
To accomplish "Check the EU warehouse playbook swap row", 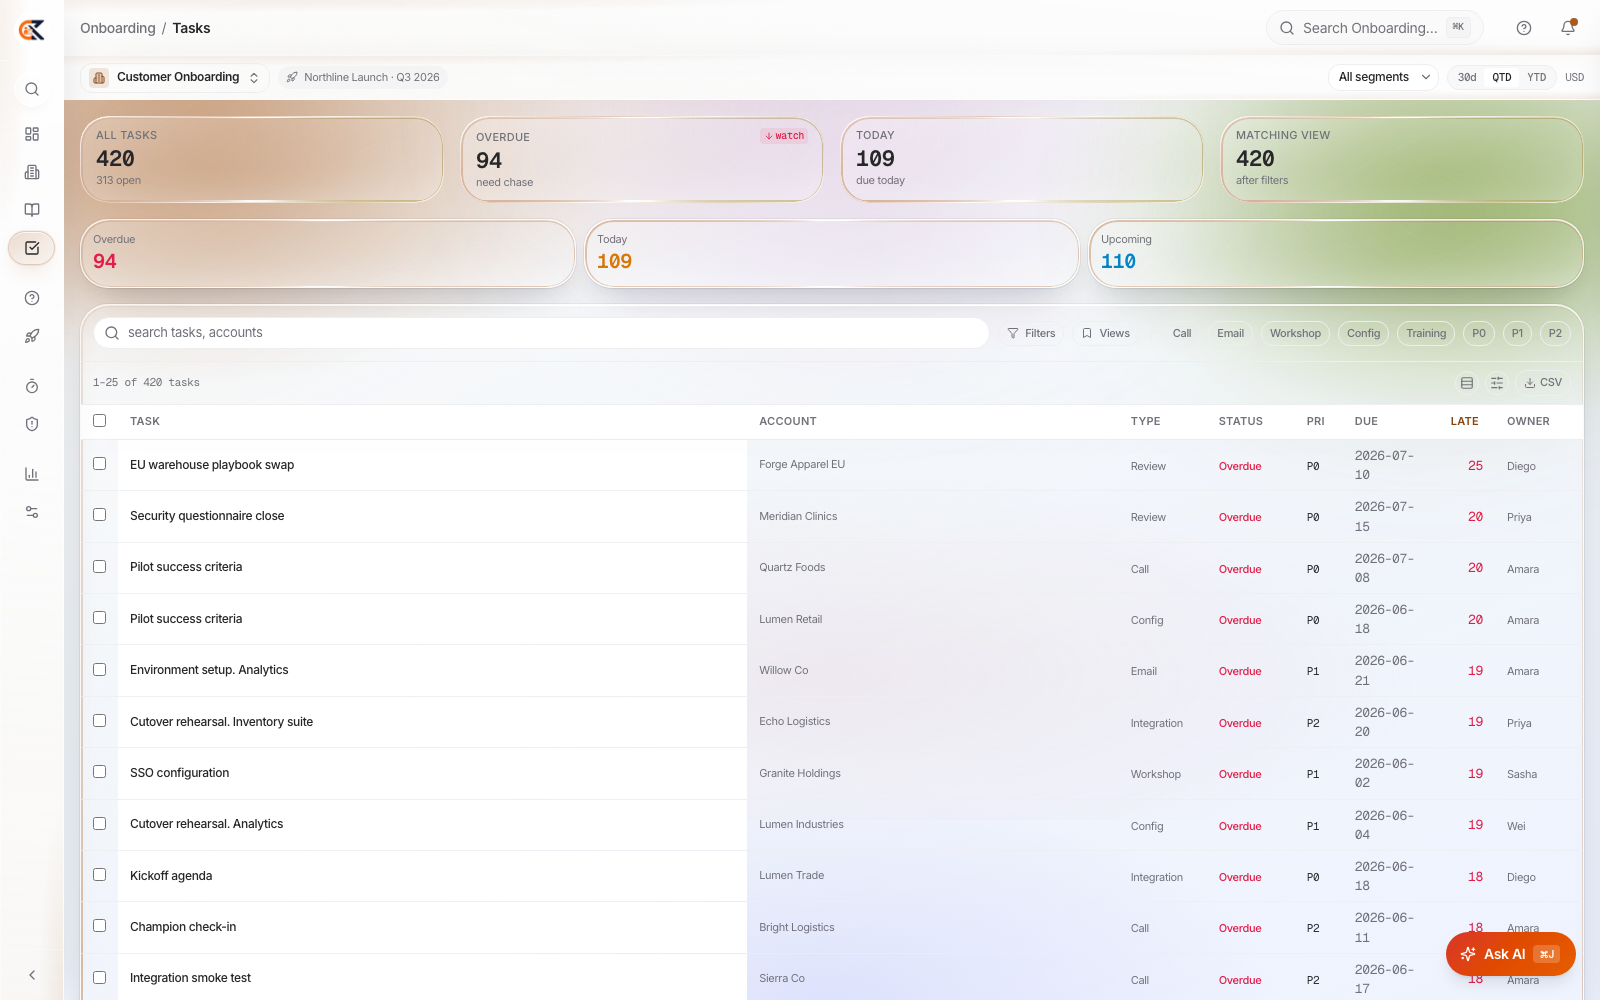I will pos(100,464).
